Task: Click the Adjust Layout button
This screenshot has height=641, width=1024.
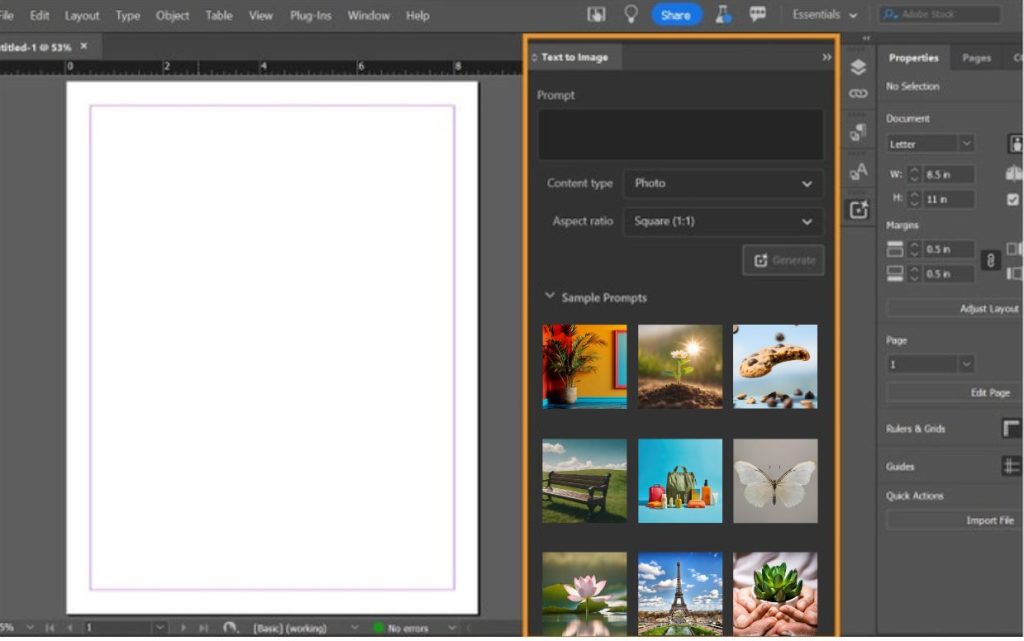Action: coord(989,308)
